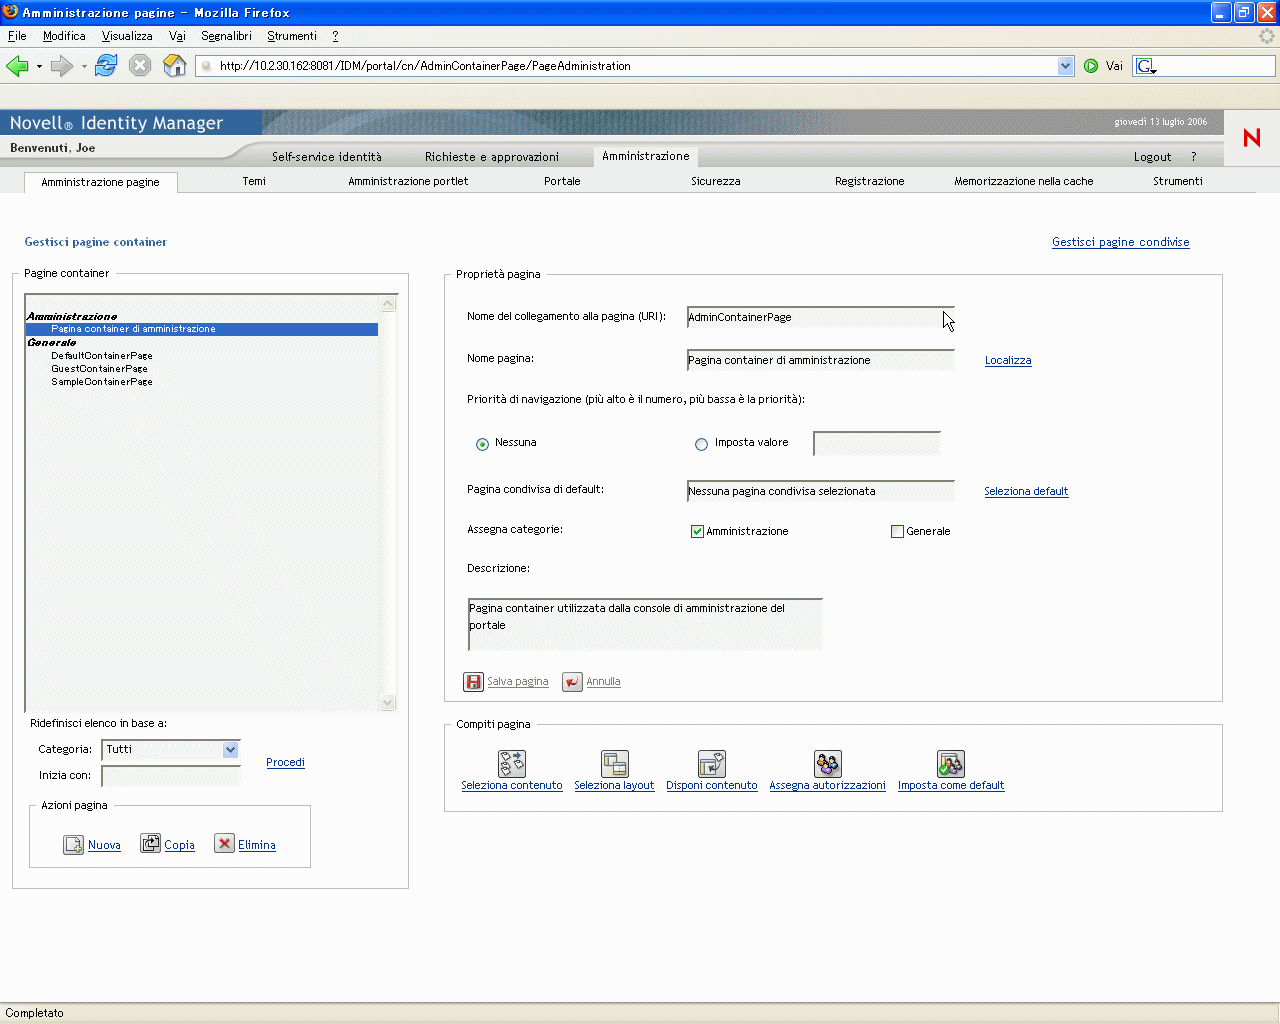Expand the browser URL history dropdown
This screenshot has width=1280, height=1024.
[x=1065, y=66]
